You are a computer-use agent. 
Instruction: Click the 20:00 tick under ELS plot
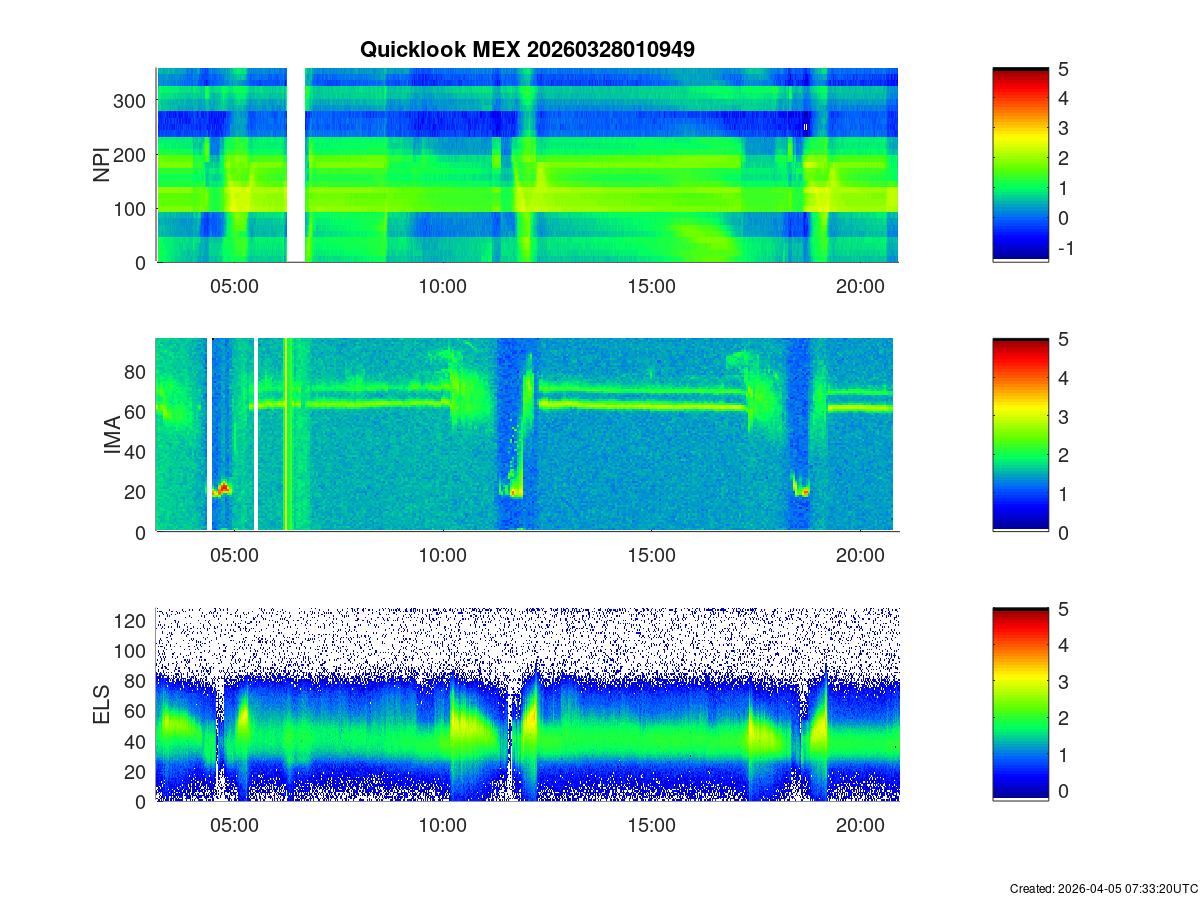tap(860, 826)
